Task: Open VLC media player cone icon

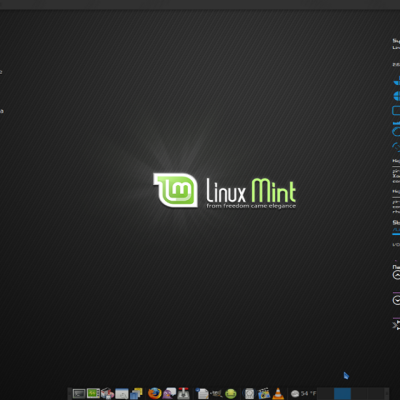Action: point(278,393)
